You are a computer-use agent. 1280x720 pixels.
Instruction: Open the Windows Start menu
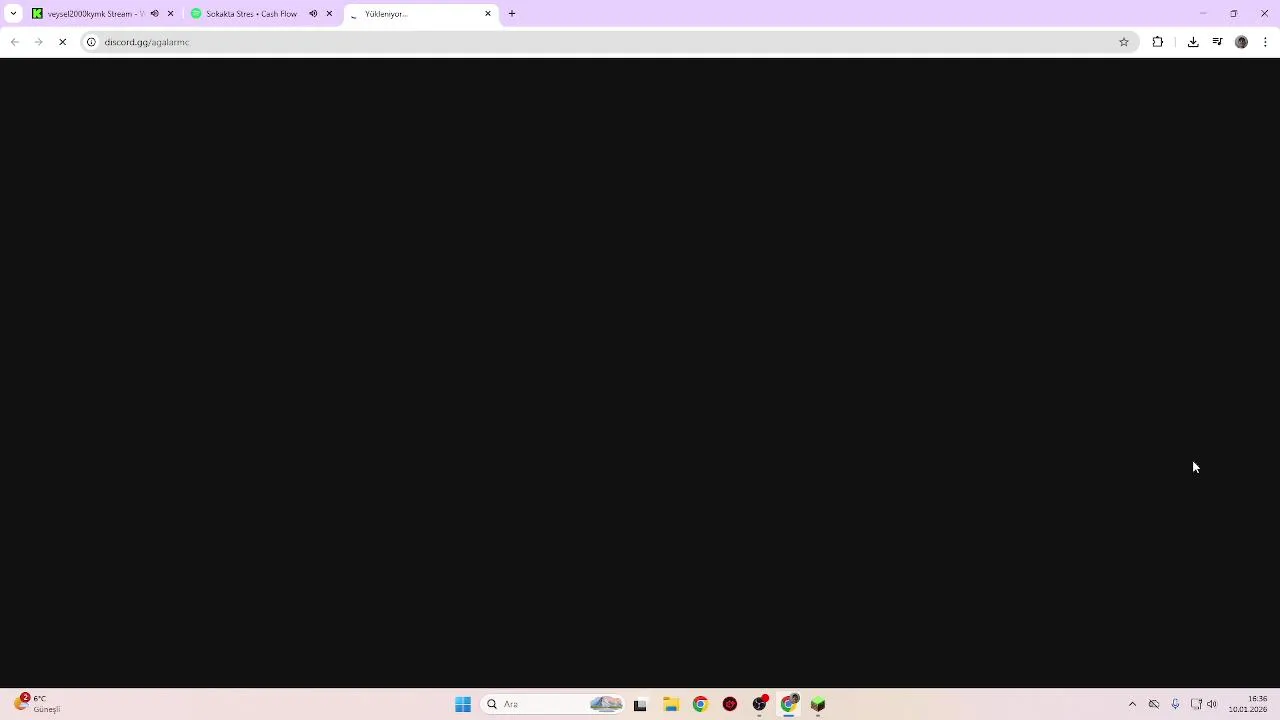463,704
